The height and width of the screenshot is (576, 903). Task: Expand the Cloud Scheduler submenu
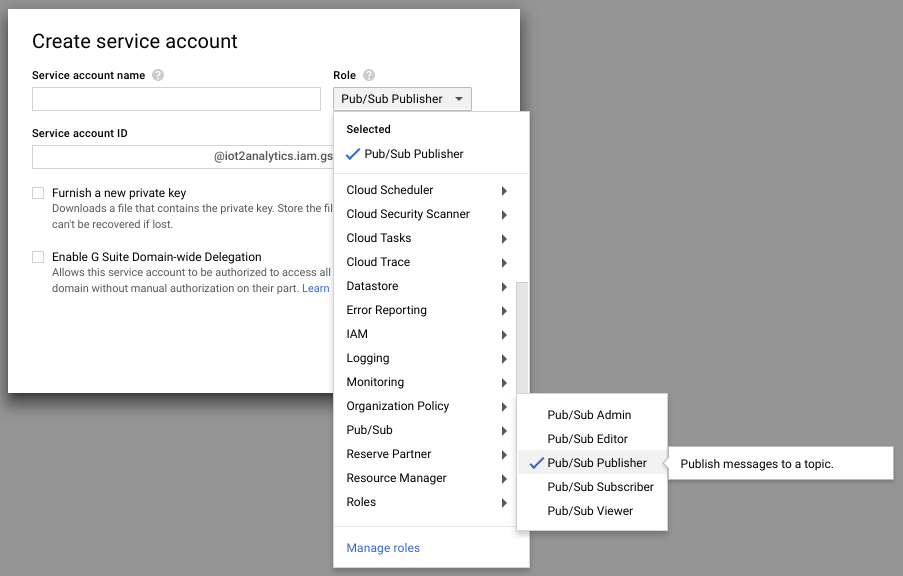pyautogui.click(x=427, y=190)
